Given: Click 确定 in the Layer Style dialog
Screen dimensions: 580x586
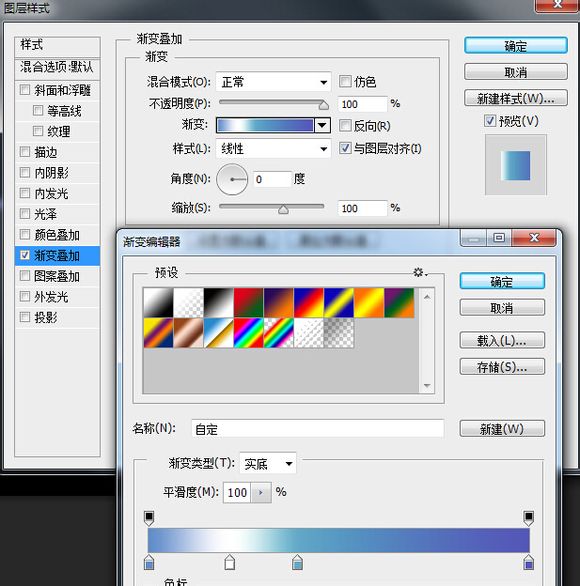Looking at the screenshot, I should click(x=516, y=46).
